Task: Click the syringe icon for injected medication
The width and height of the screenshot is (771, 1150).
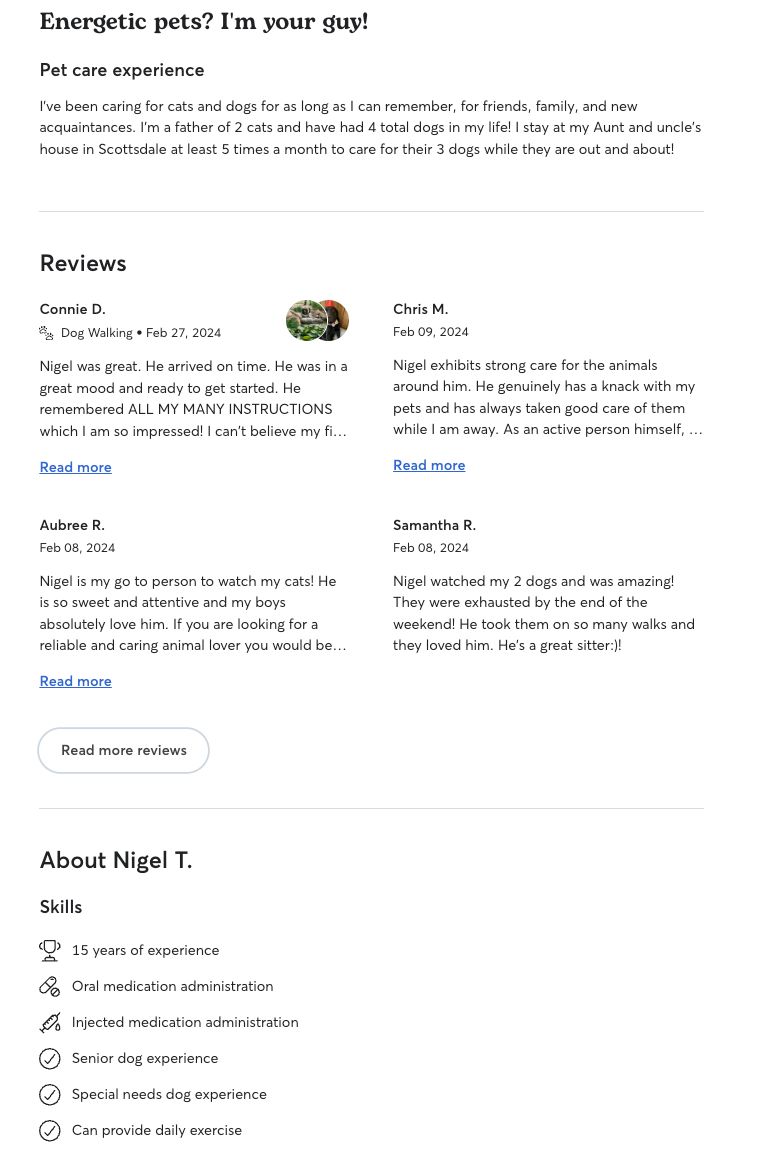Action: pyautogui.click(x=49, y=1022)
